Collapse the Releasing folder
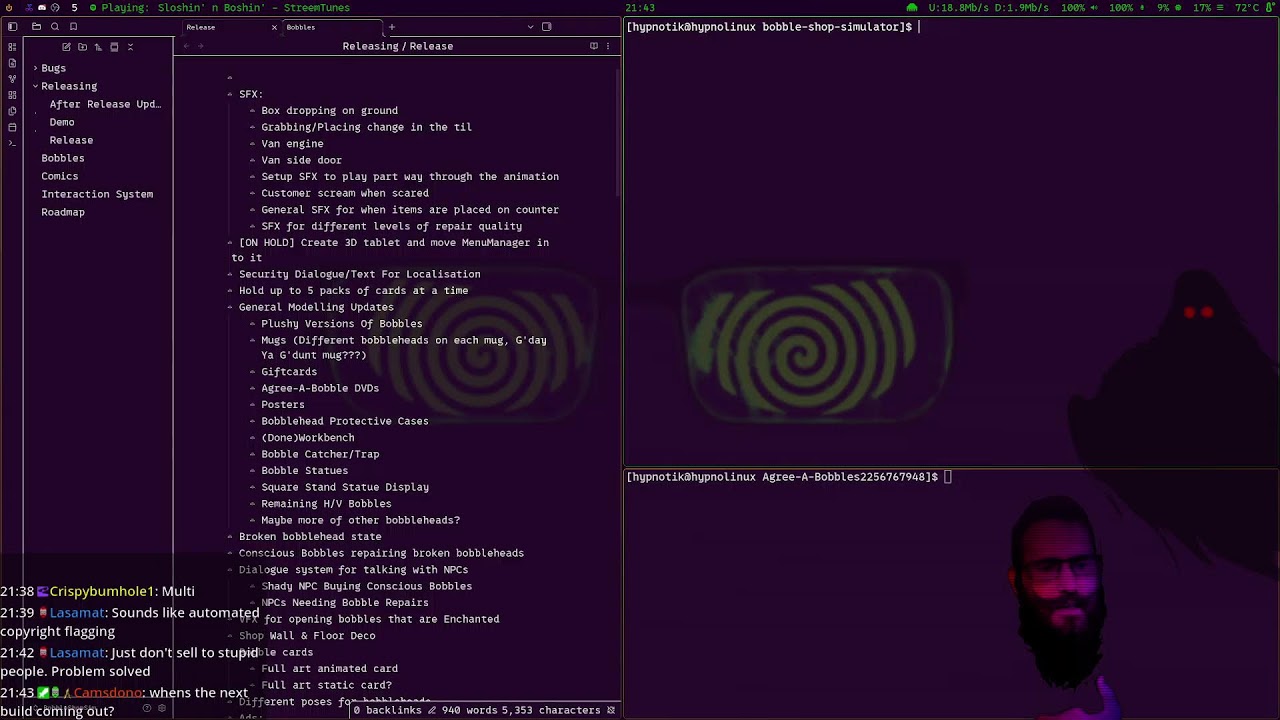Image resolution: width=1280 pixels, height=720 pixels. click(35, 86)
